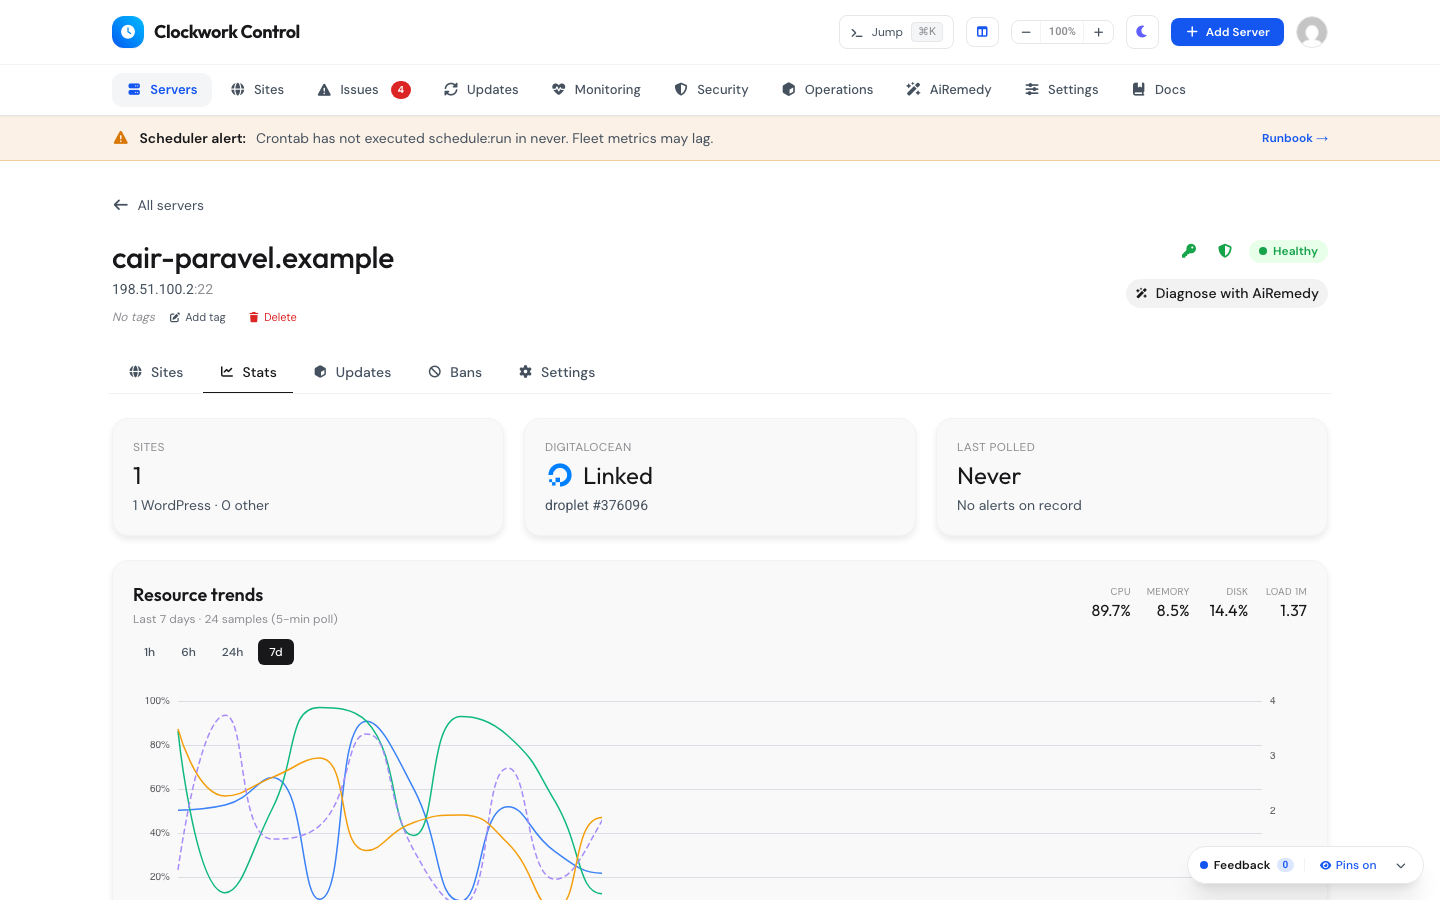Select the 7d time range
Screen dimensions: 1440x900
[276, 652]
